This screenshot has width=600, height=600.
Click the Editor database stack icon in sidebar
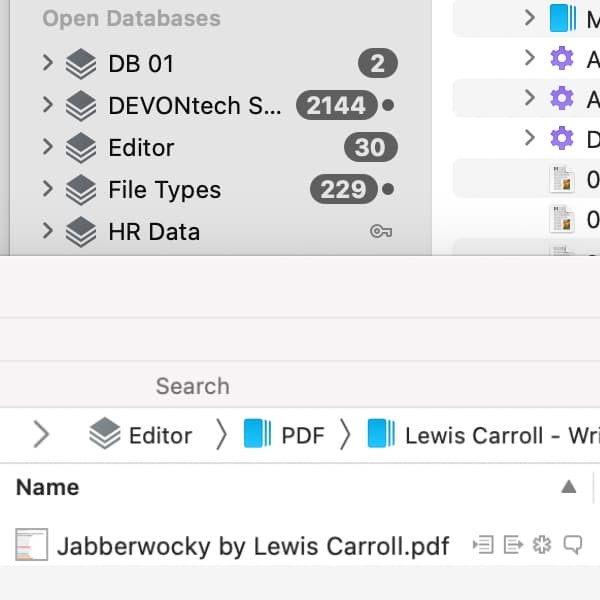click(x=81, y=148)
